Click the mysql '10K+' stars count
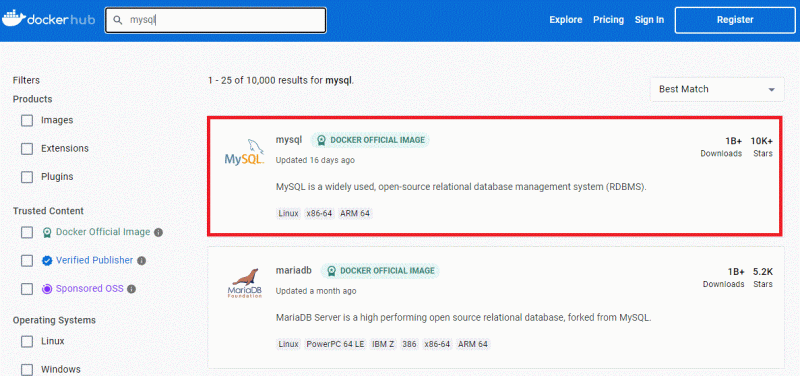800x376 pixels. pyautogui.click(x=761, y=141)
